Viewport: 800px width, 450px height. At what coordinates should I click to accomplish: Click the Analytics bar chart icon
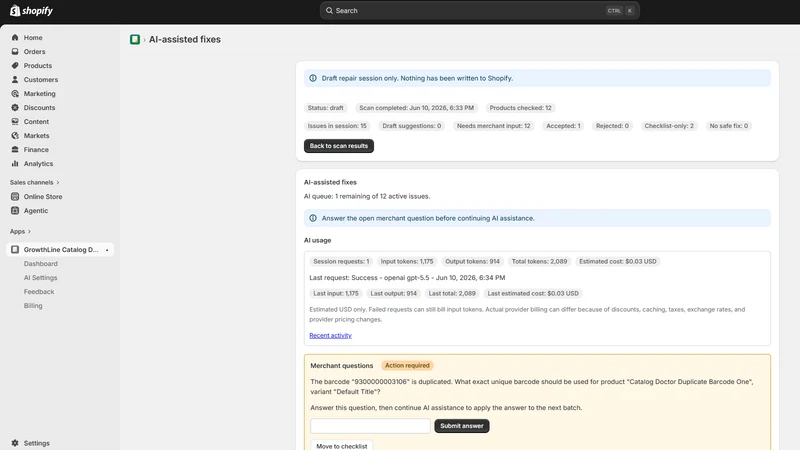coord(15,164)
